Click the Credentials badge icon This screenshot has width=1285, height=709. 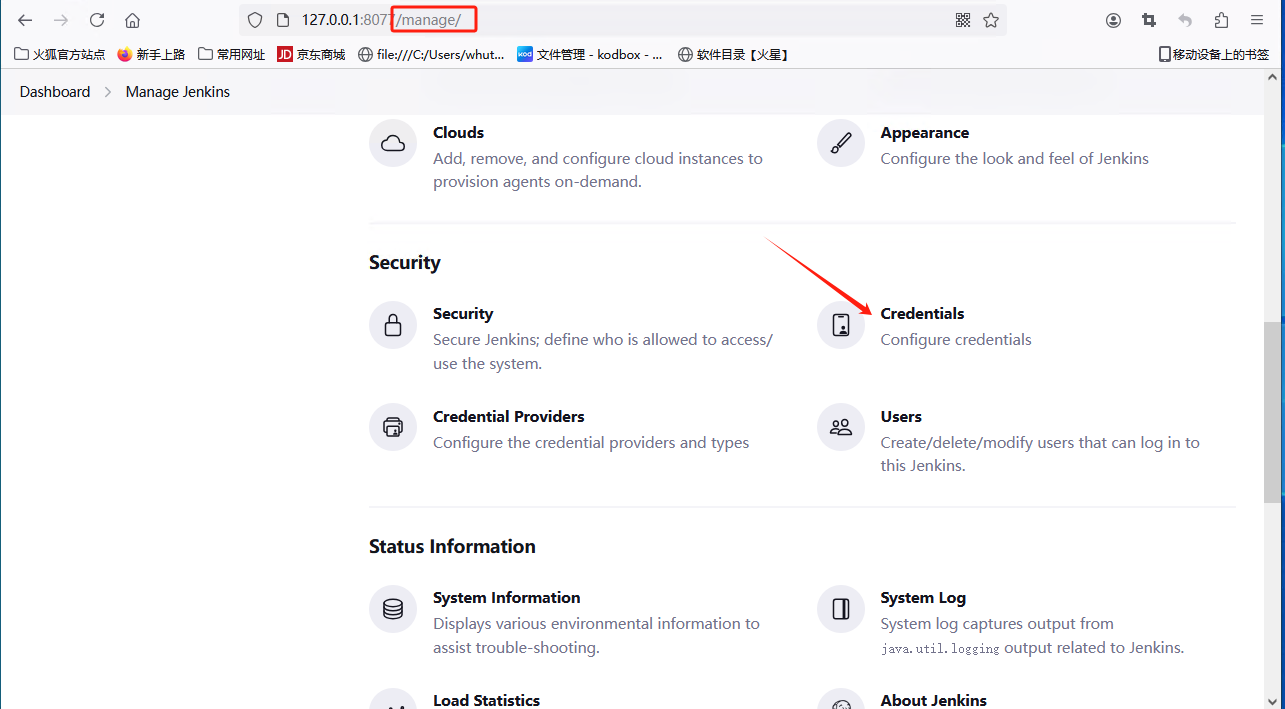pyautogui.click(x=841, y=325)
